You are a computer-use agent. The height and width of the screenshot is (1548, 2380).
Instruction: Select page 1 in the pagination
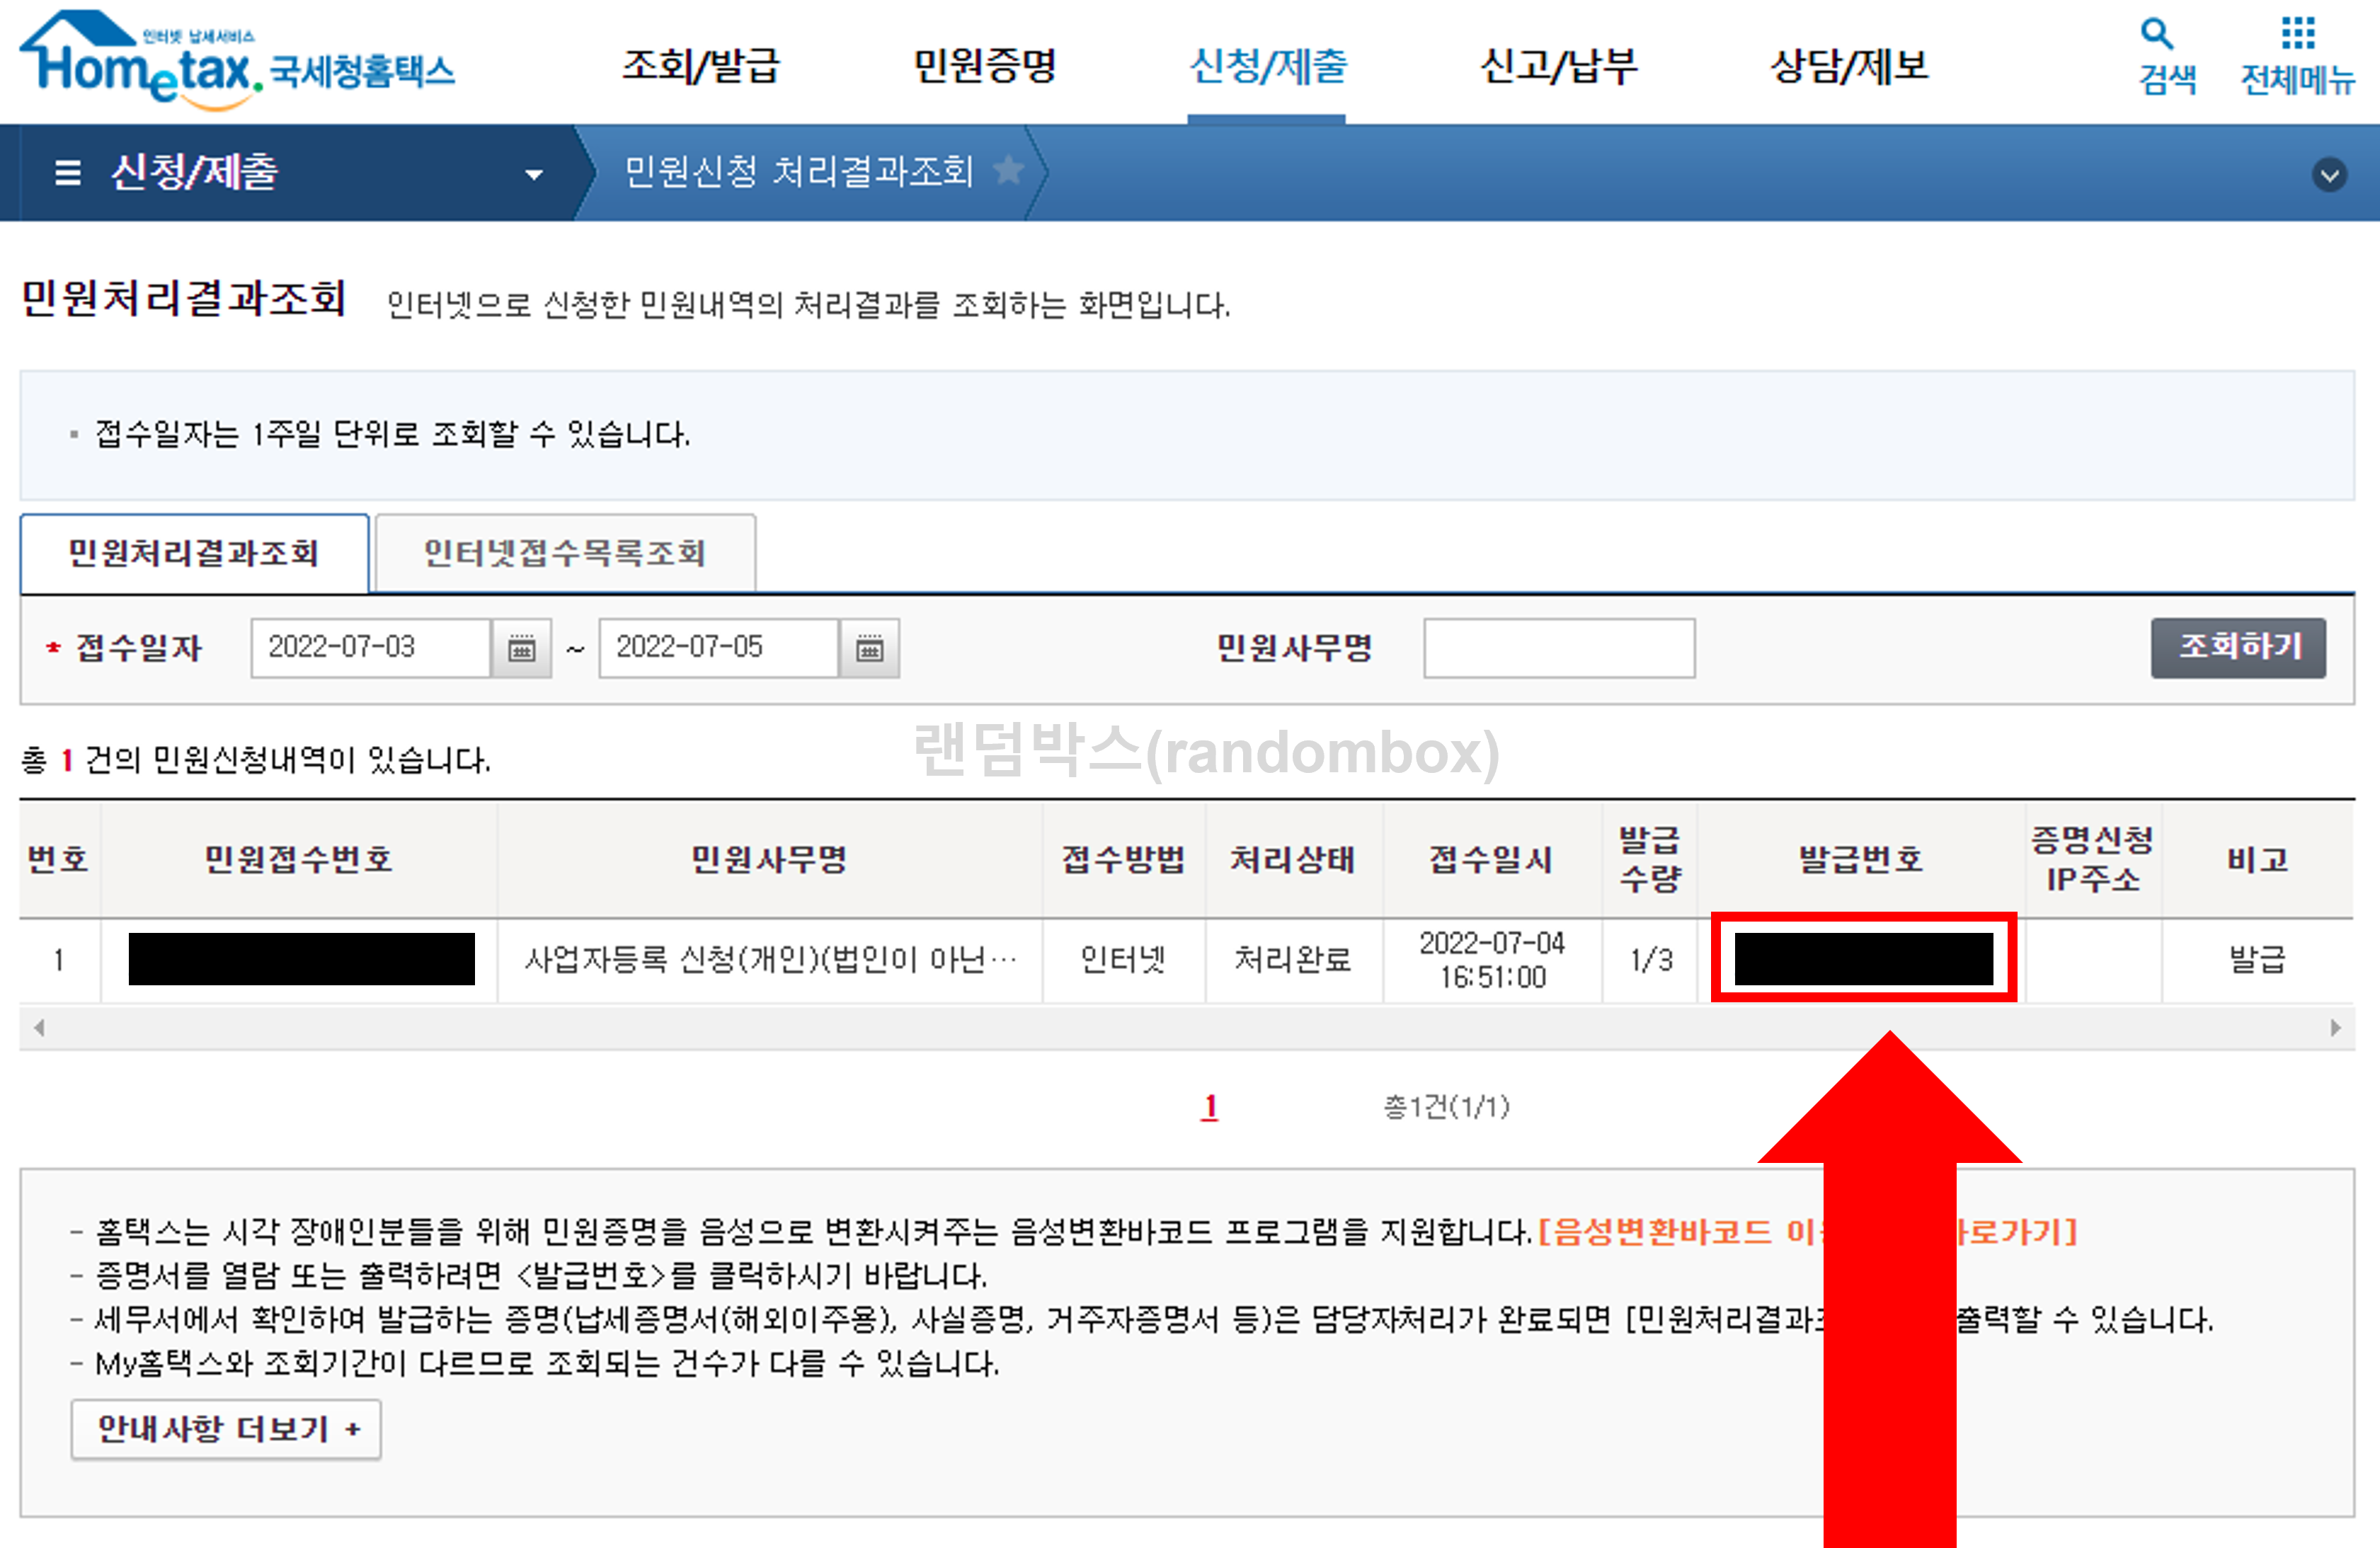1210,1106
